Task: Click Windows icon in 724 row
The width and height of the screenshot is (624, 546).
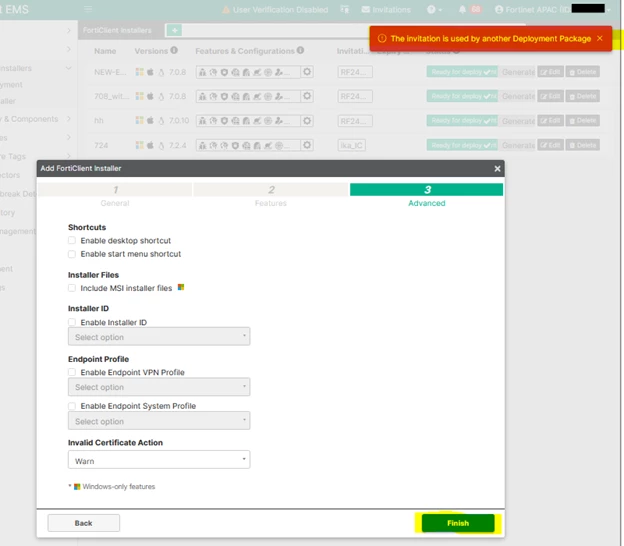Action: [139, 145]
